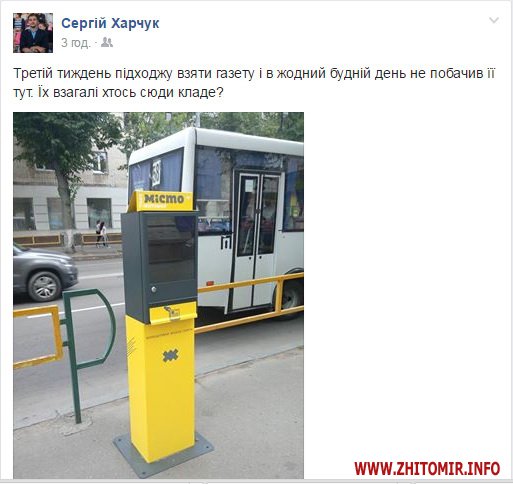The width and height of the screenshot is (513, 484).
Task: Expand the post options chevron
Action: 494,20
